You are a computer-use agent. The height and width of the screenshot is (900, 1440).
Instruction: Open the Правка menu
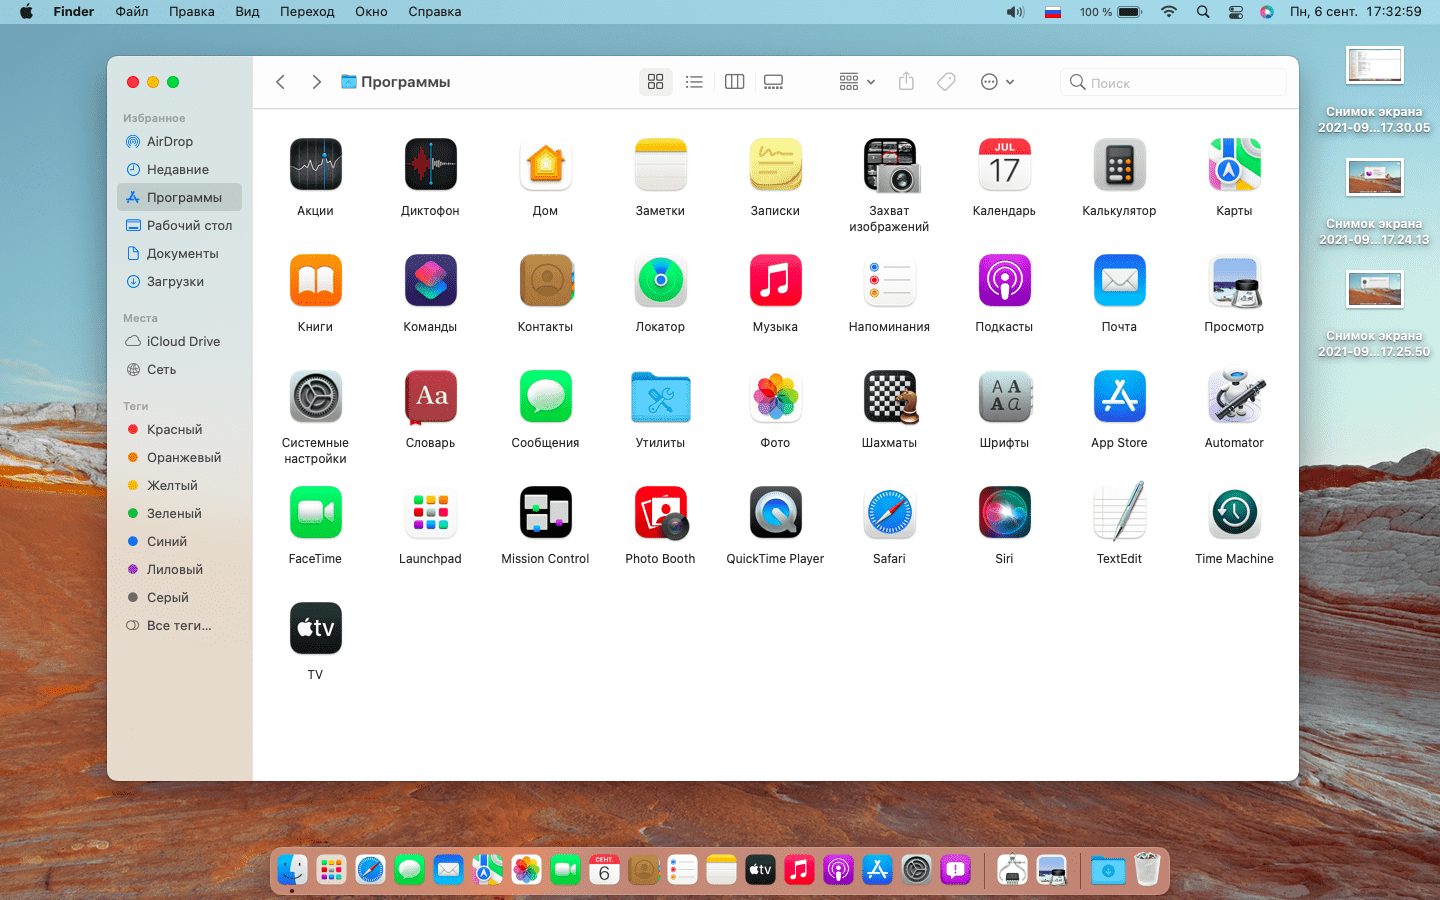pyautogui.click(x=191, y=12)
